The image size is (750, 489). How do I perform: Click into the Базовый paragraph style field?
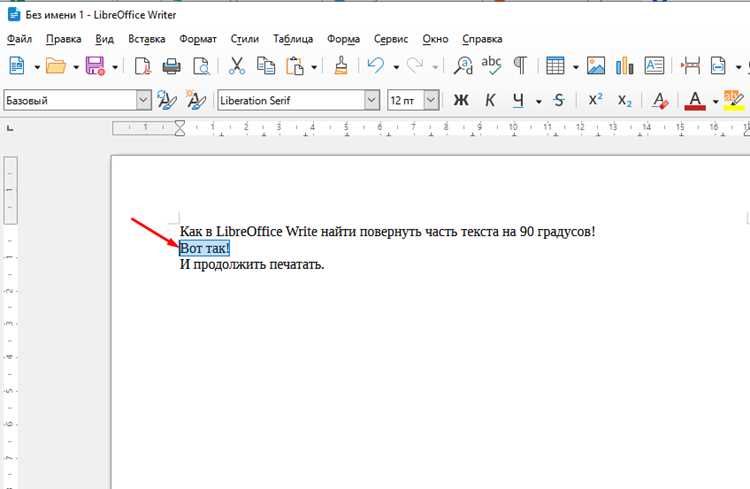[x=70, y=100]
